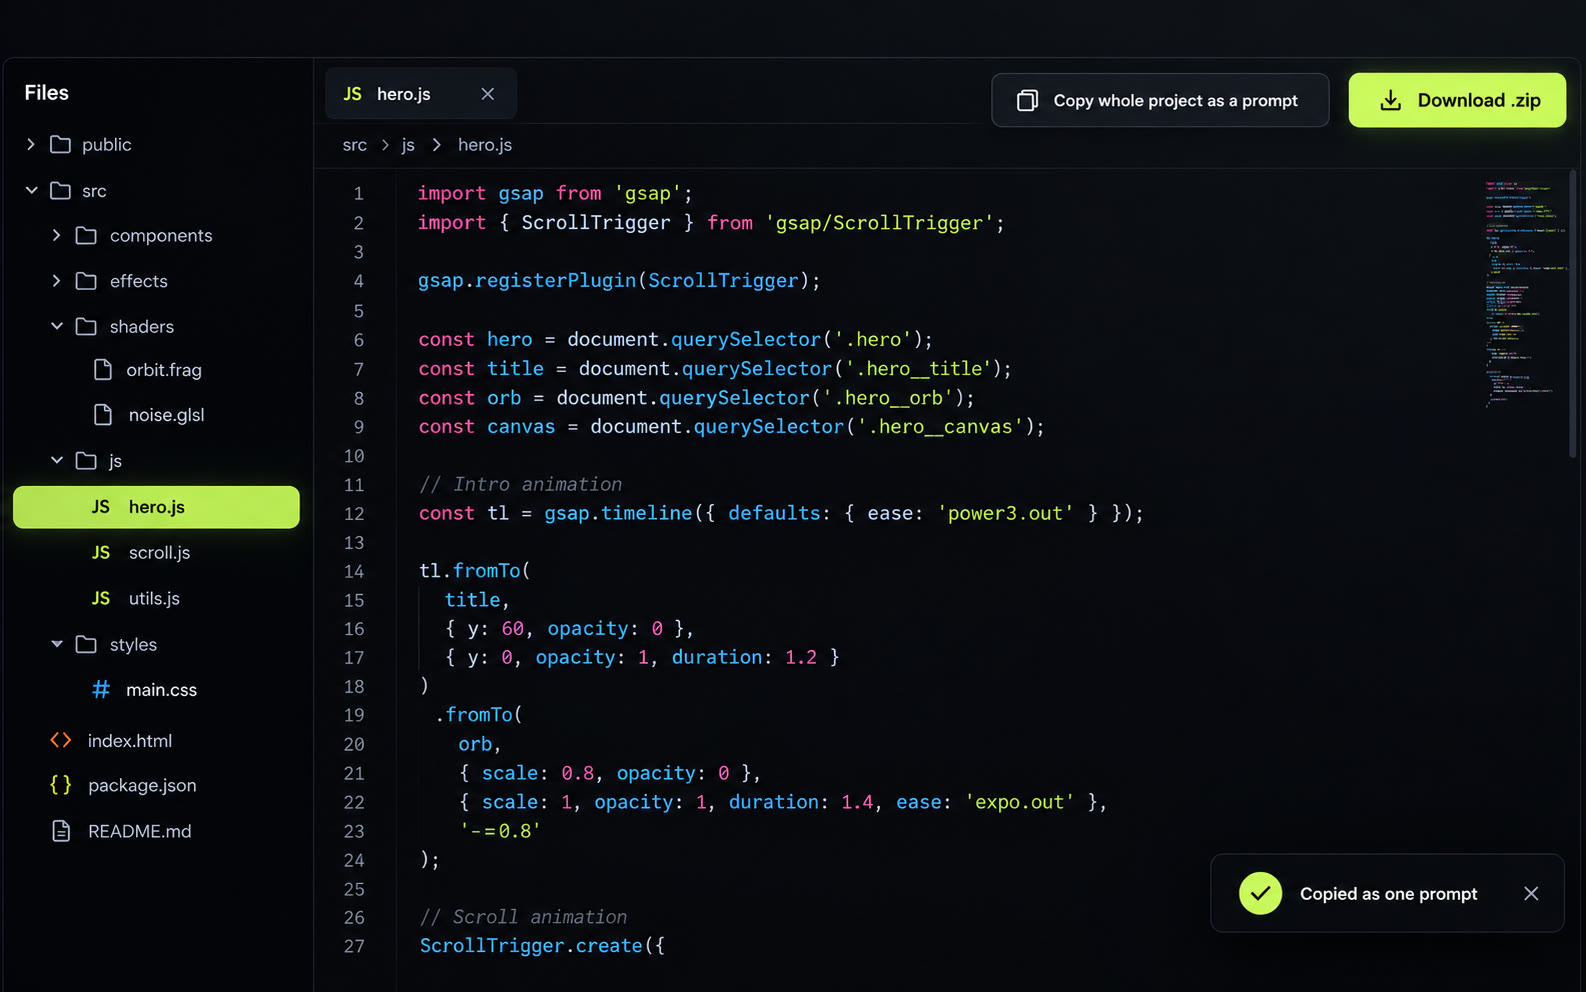The height and width of the screenshot is (992, 1586).
Task: Click JS icon in hero.js tab
Action: coord(352,94)
